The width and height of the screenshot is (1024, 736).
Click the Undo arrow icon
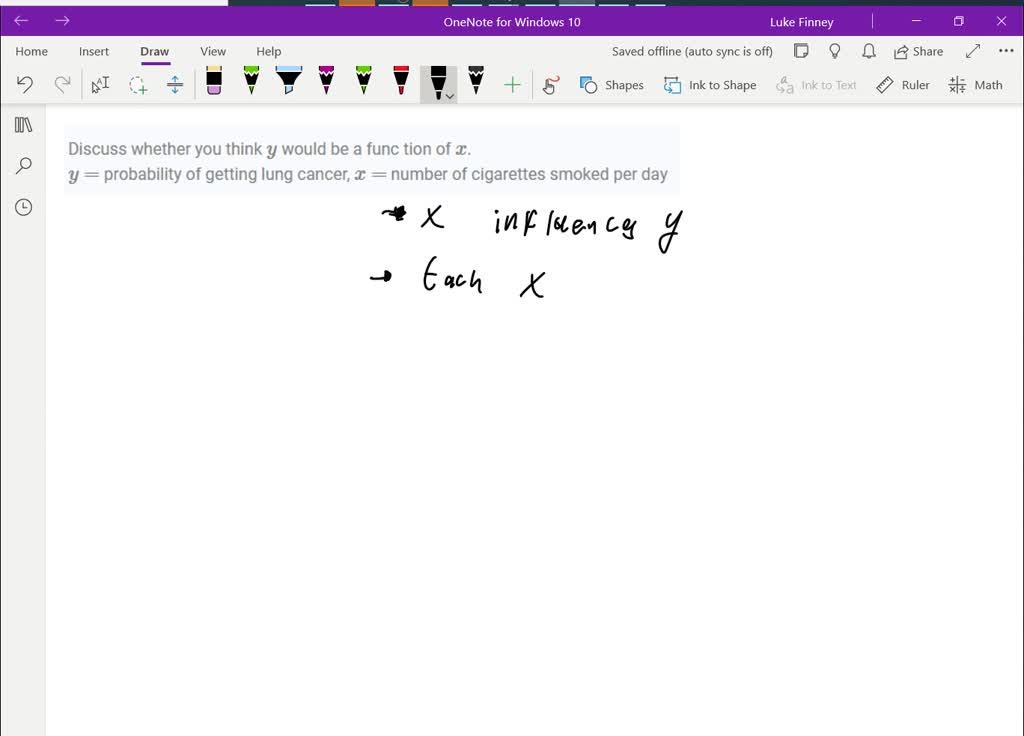(25, 85)
